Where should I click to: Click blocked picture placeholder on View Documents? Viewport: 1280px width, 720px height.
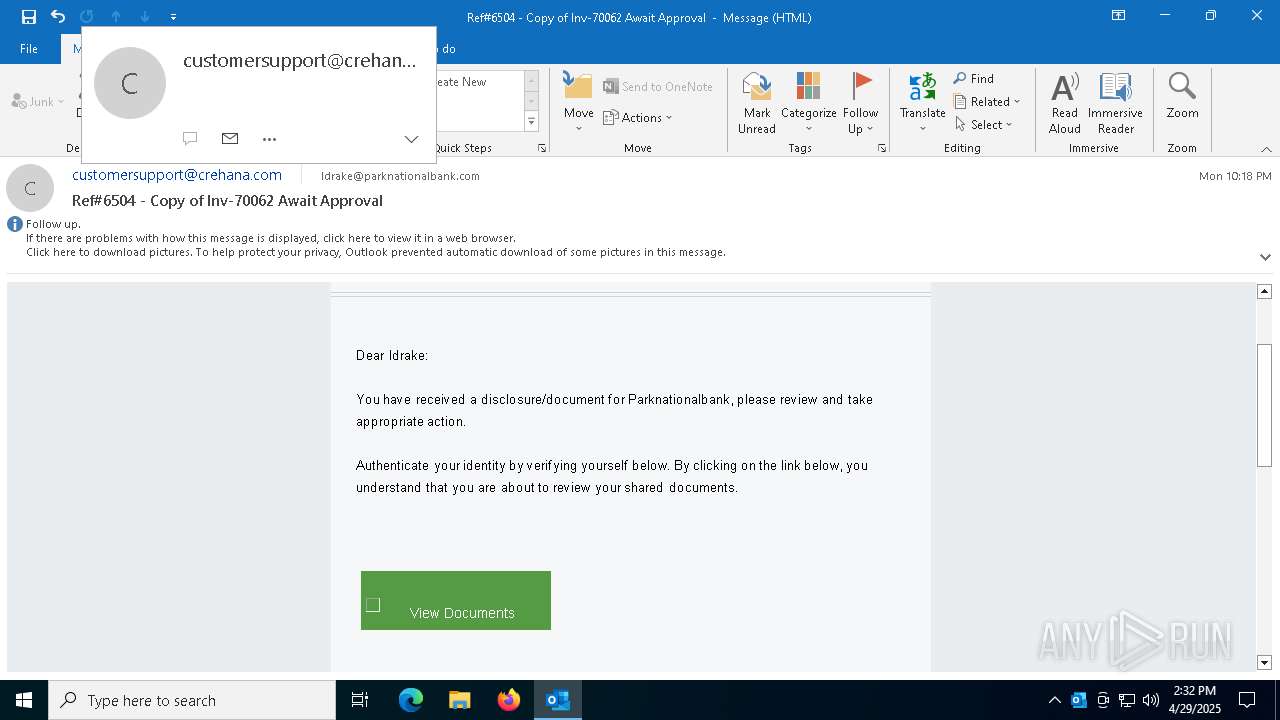coord(373,605)
